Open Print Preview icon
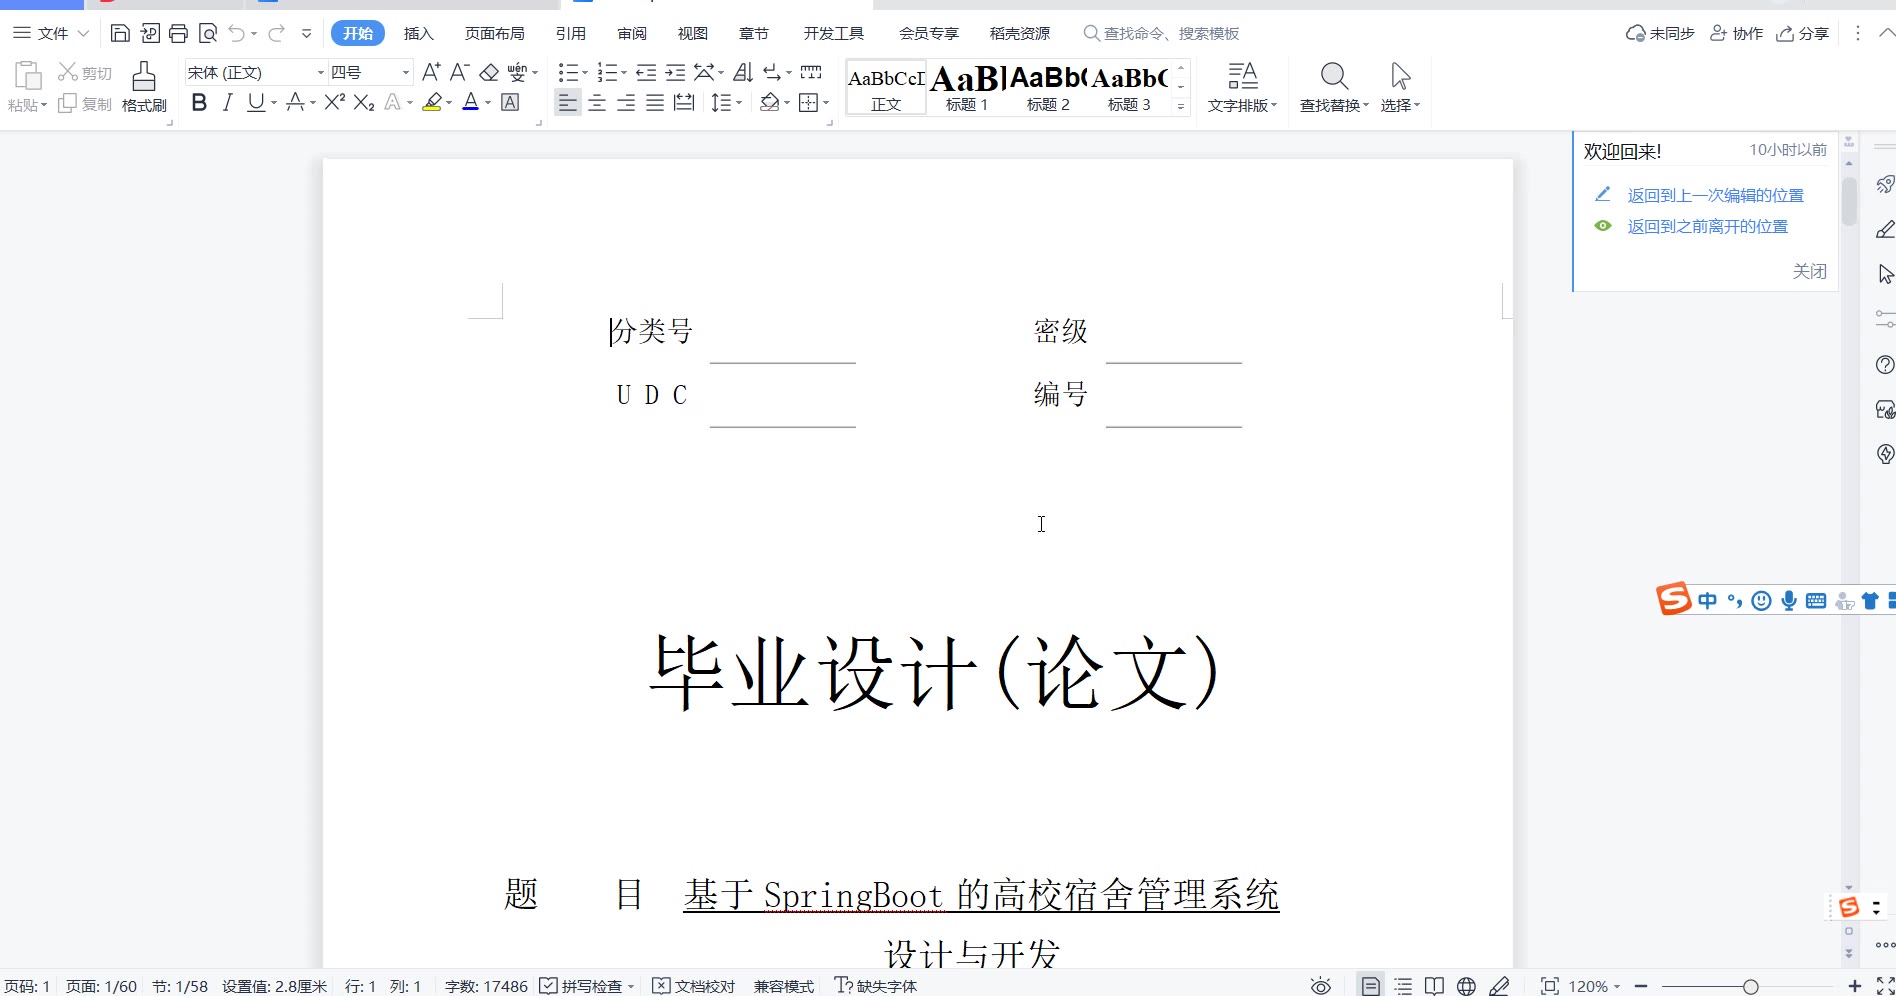 (x=208, y=34)
